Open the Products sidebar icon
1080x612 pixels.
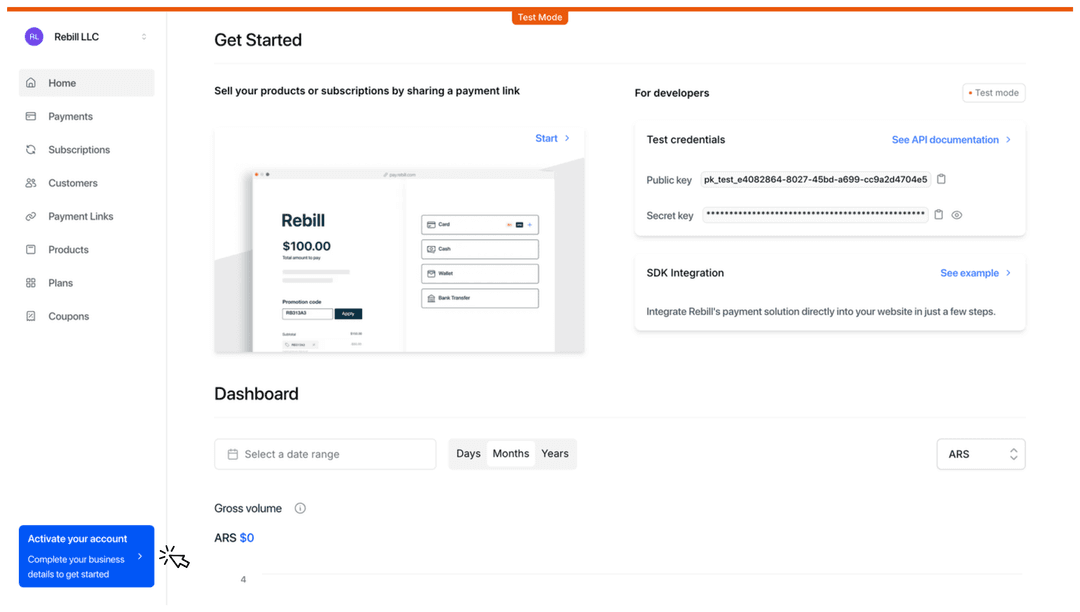pyautogui.click(x=32, y=249)
